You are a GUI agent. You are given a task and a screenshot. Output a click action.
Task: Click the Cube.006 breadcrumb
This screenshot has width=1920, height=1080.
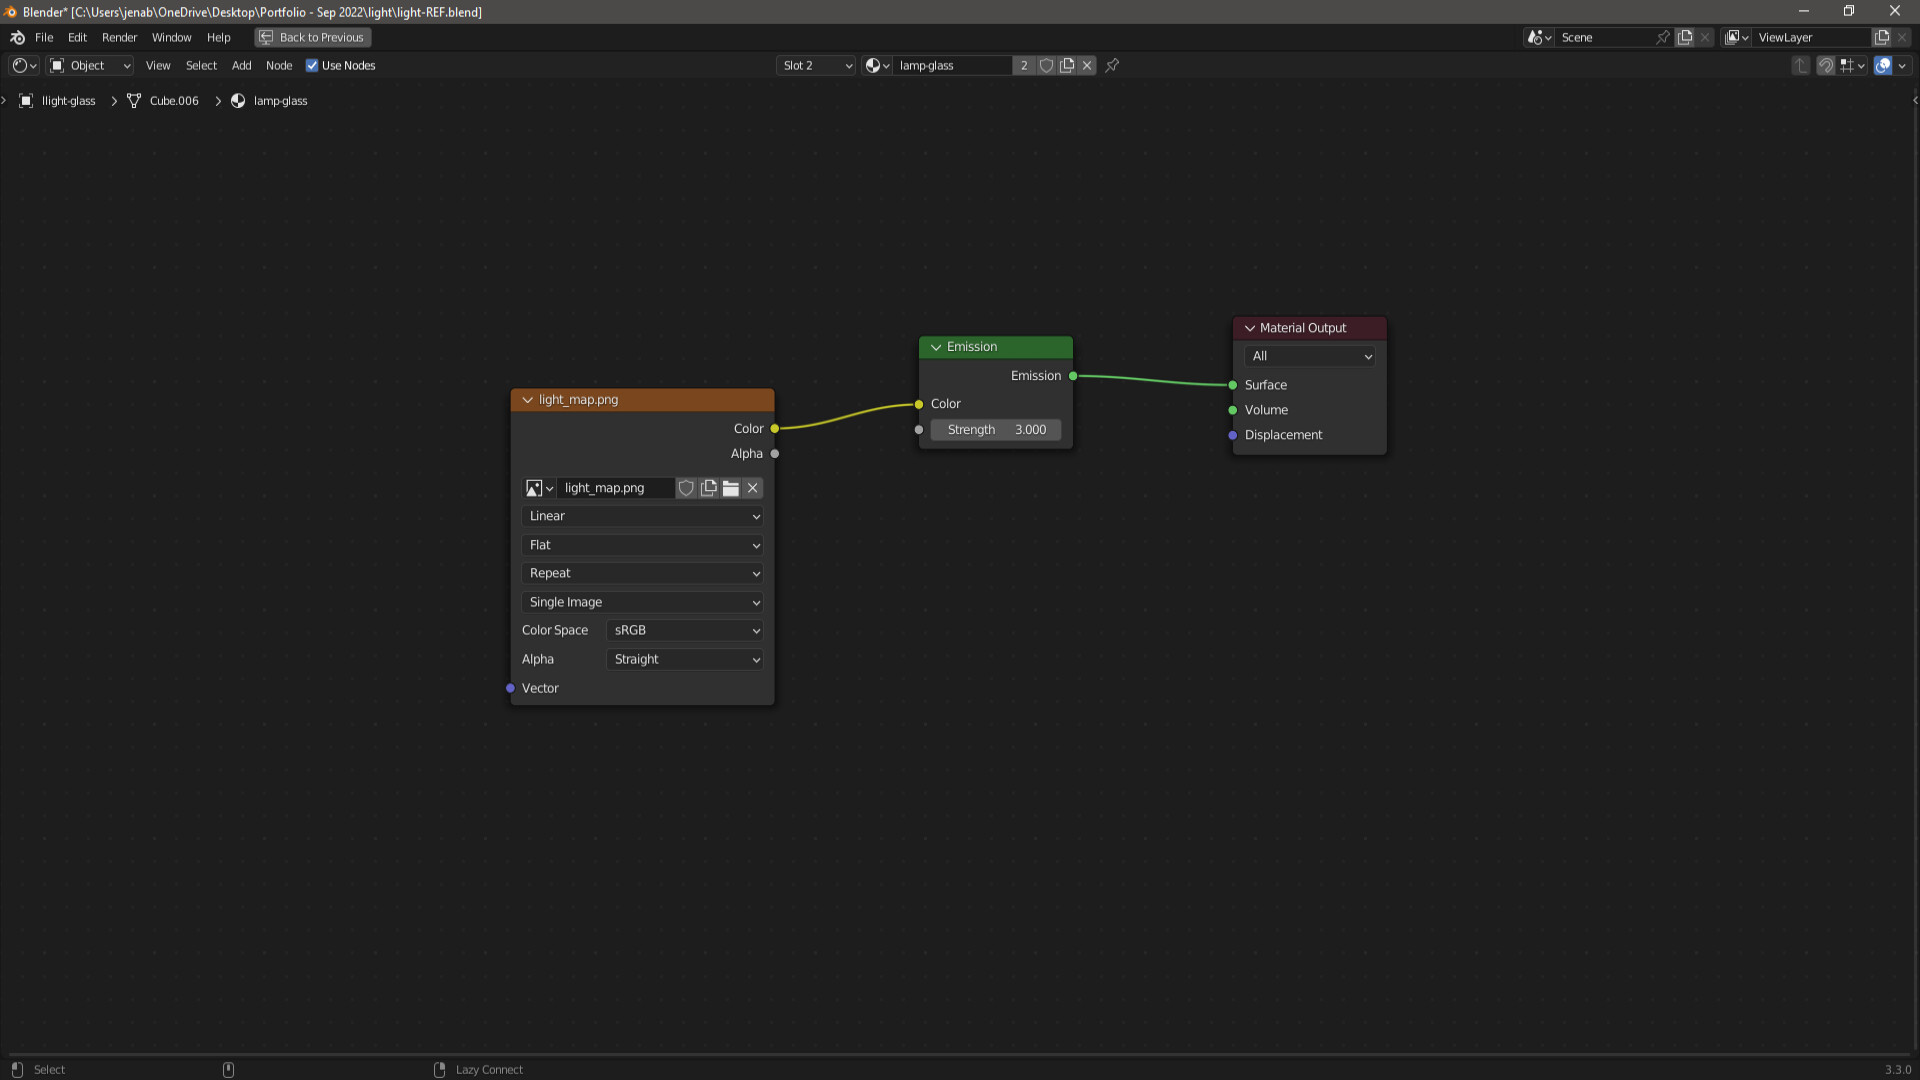[x=173, y=101]
